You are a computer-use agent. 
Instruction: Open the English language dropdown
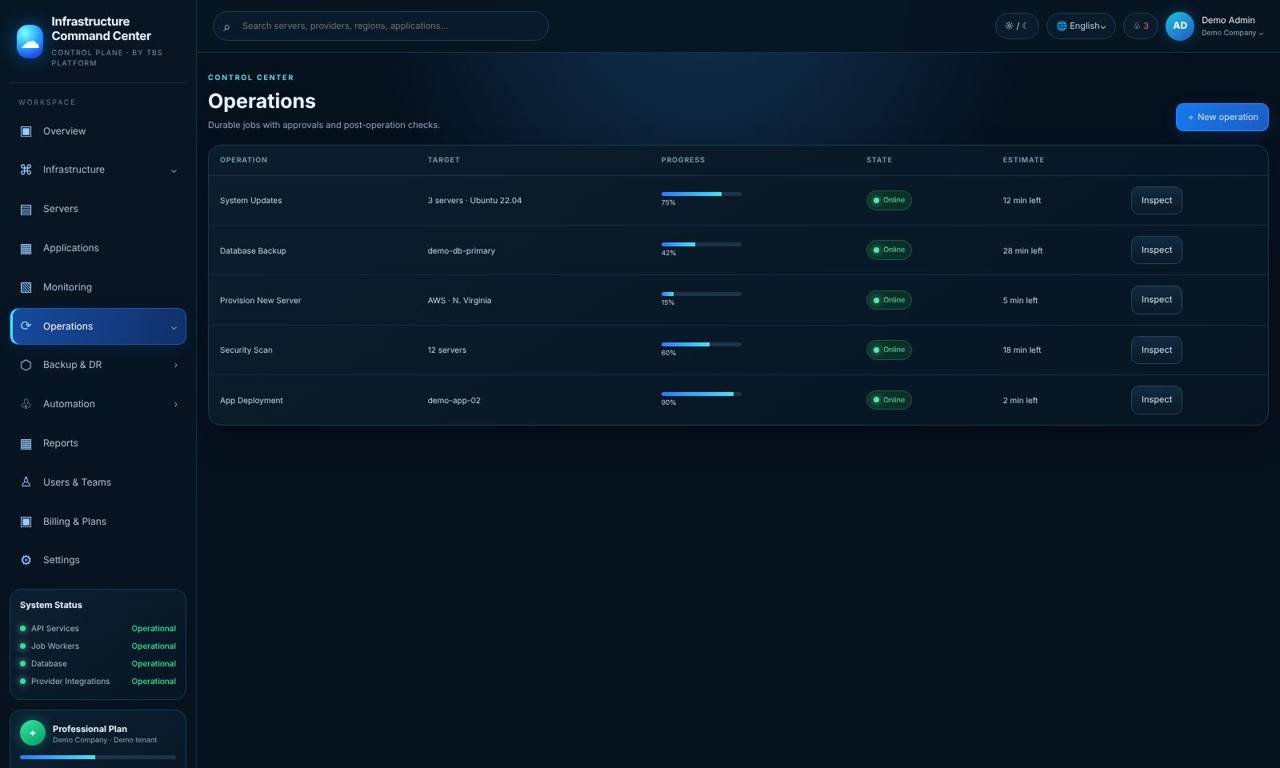[x=1081, y=26]
